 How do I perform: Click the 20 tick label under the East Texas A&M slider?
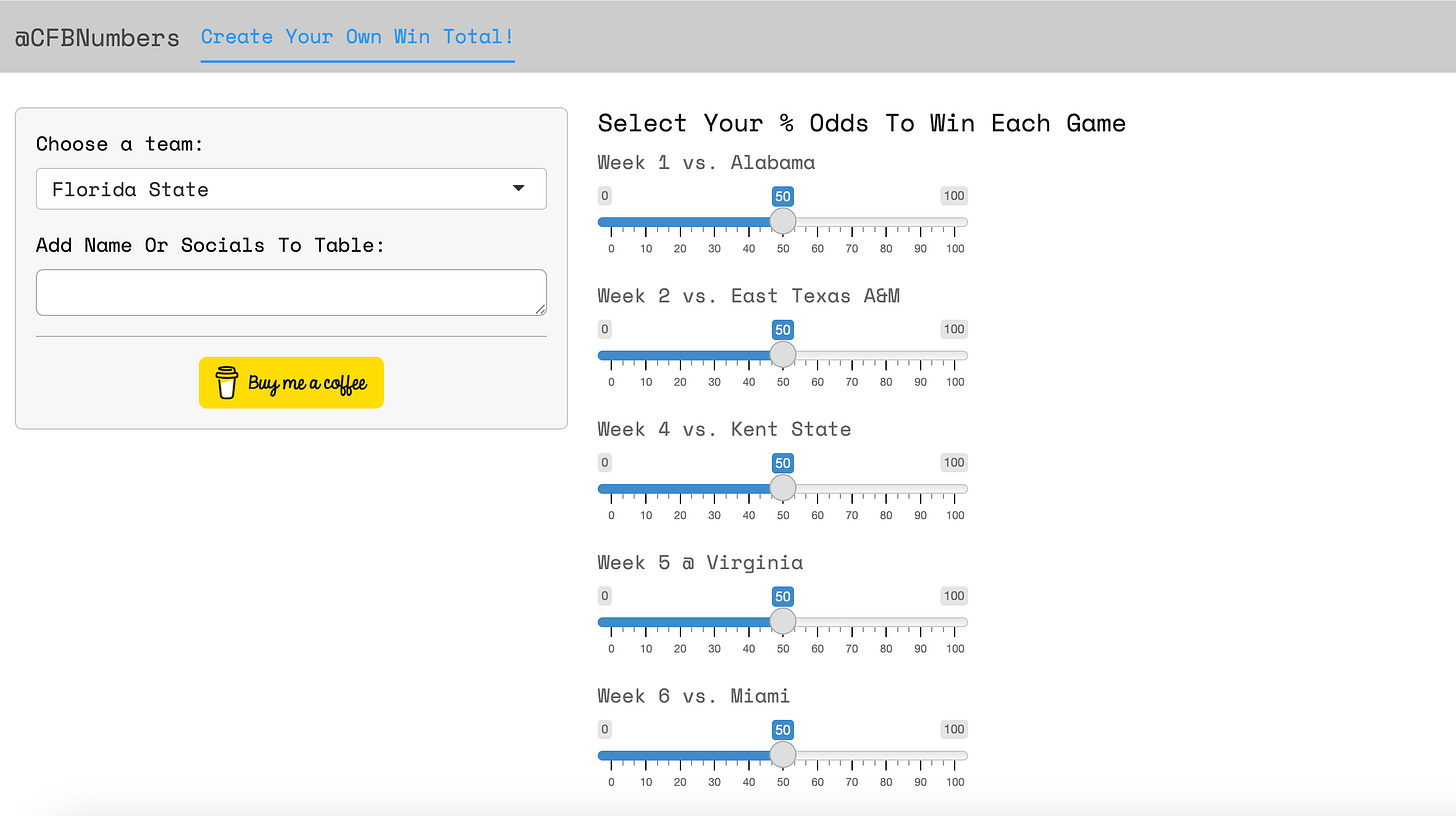tap(680, 382)
